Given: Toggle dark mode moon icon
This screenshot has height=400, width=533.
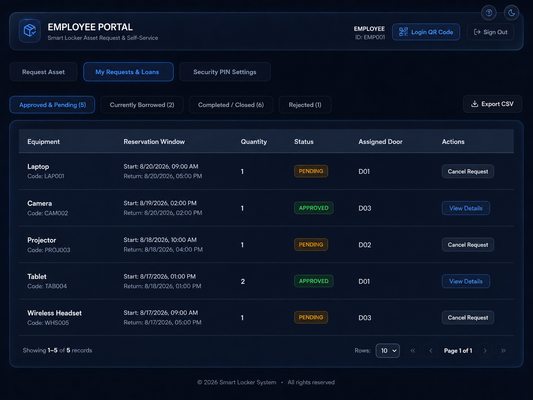Looking at the screenshot, I should pos(511,13).
